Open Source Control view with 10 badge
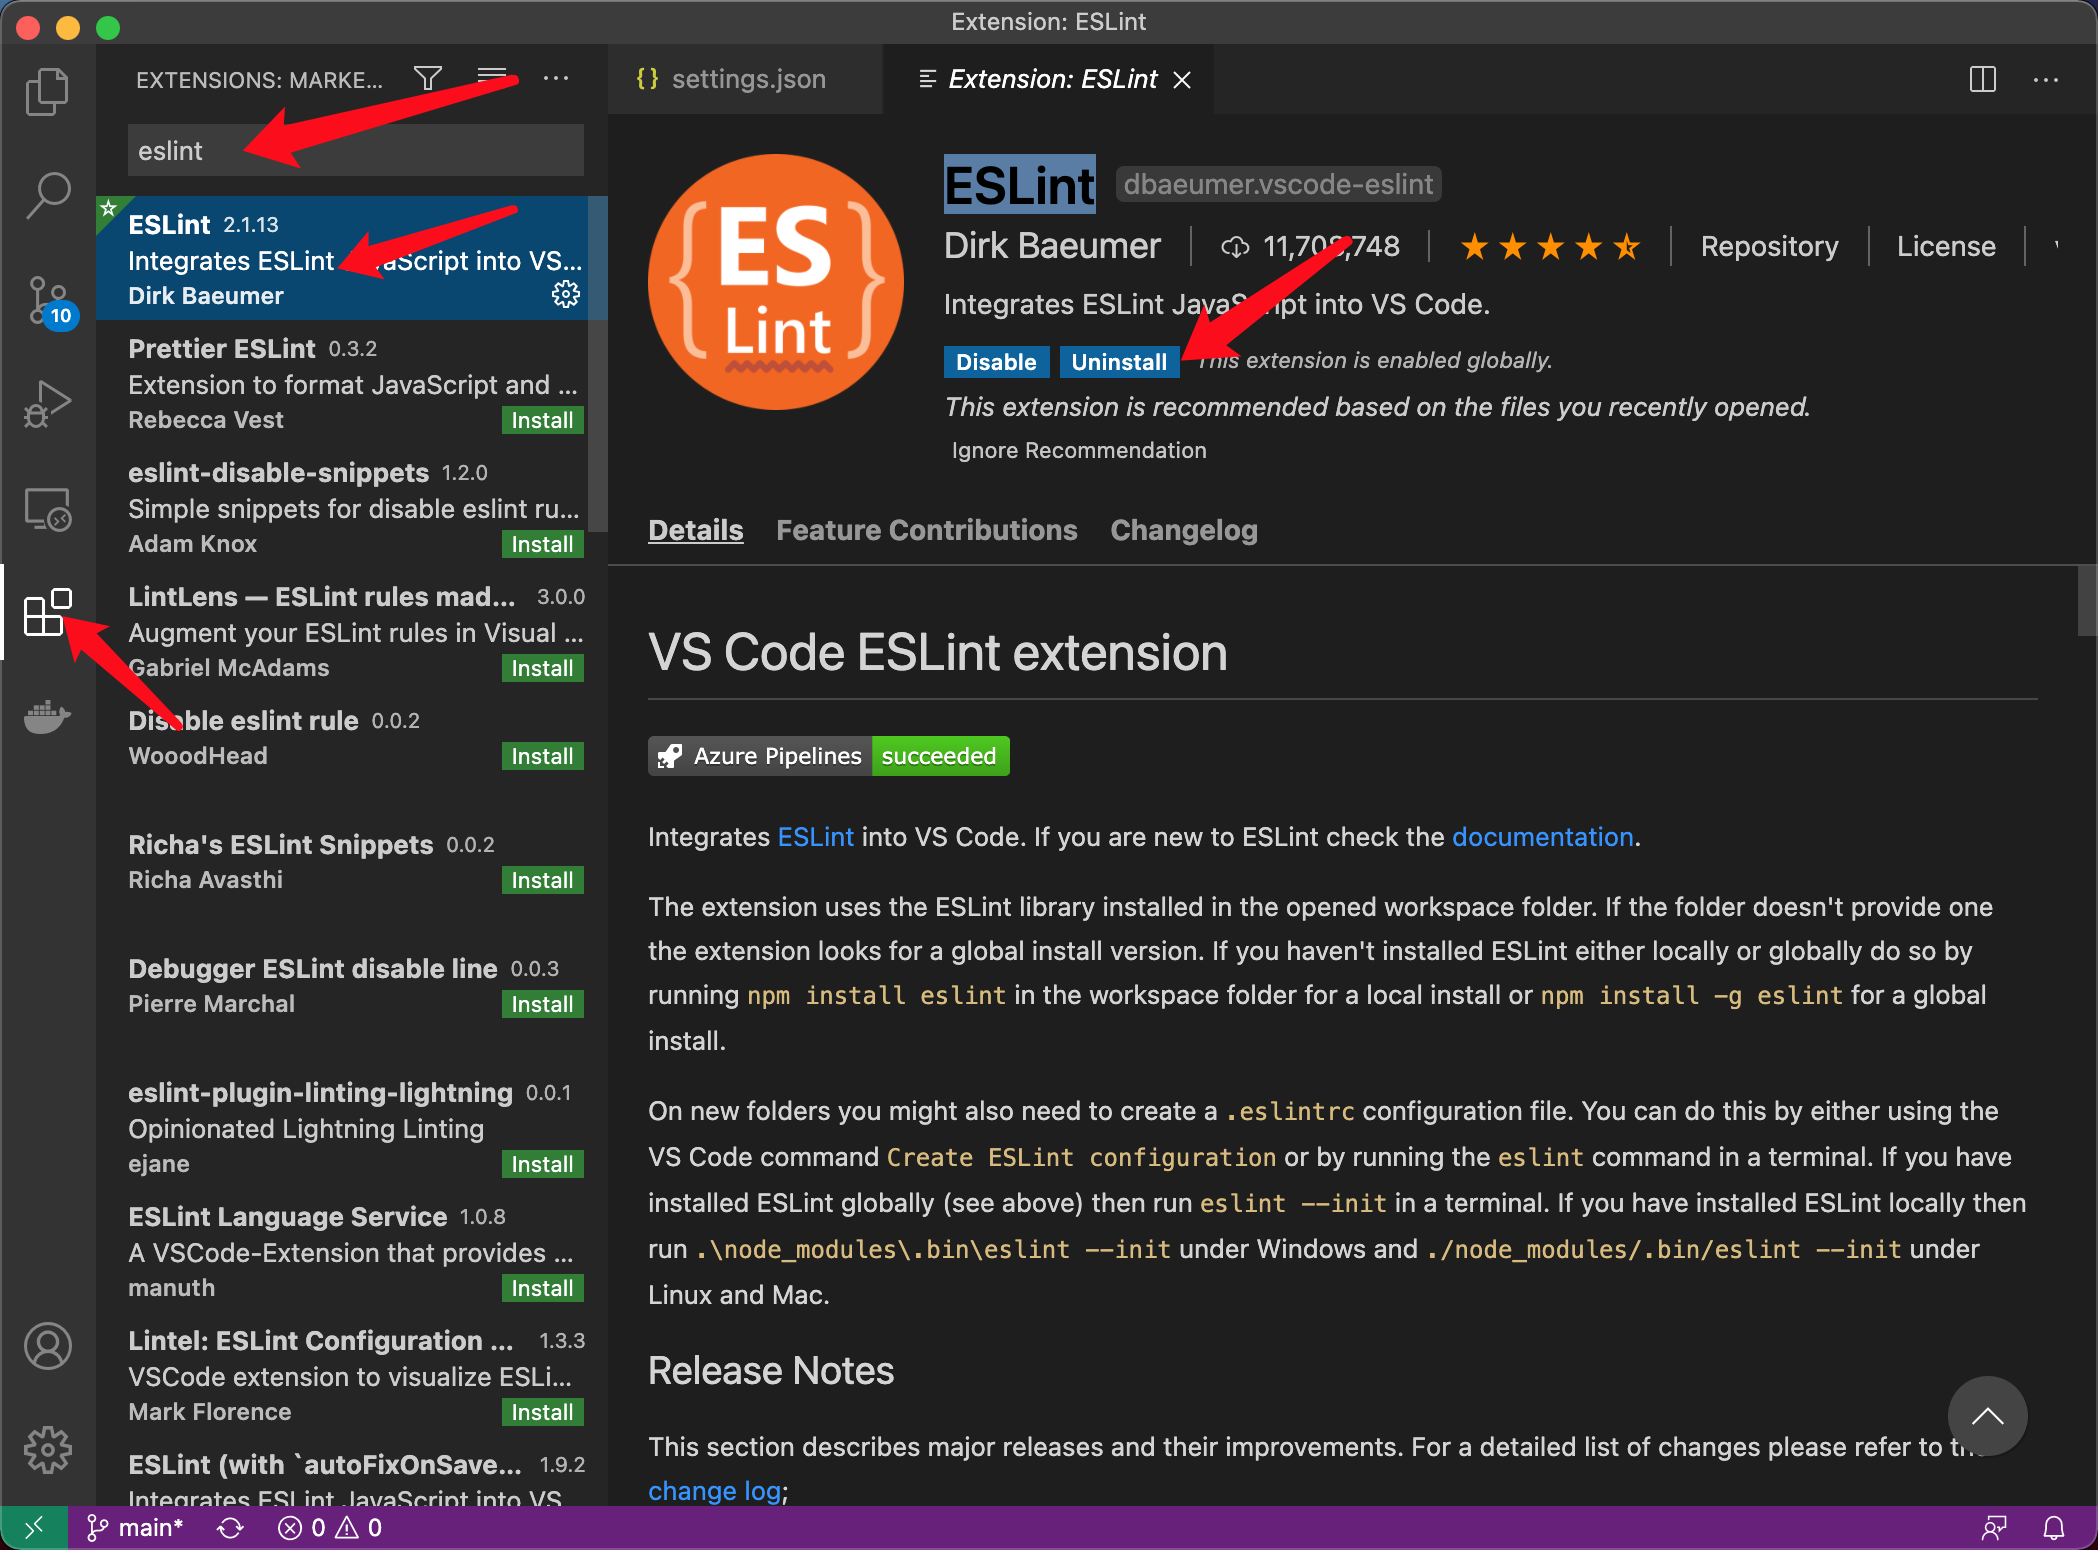 click(x=47, y=300)
